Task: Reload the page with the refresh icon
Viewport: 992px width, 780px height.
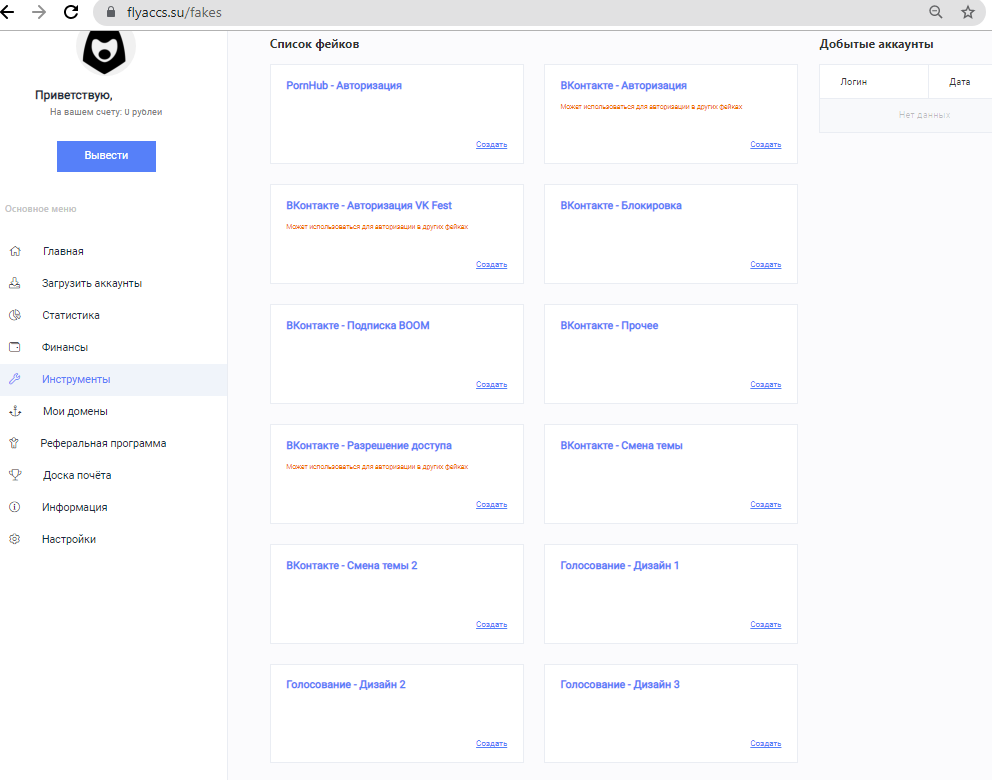Action: pyautogui.click(x=71, y=12)
